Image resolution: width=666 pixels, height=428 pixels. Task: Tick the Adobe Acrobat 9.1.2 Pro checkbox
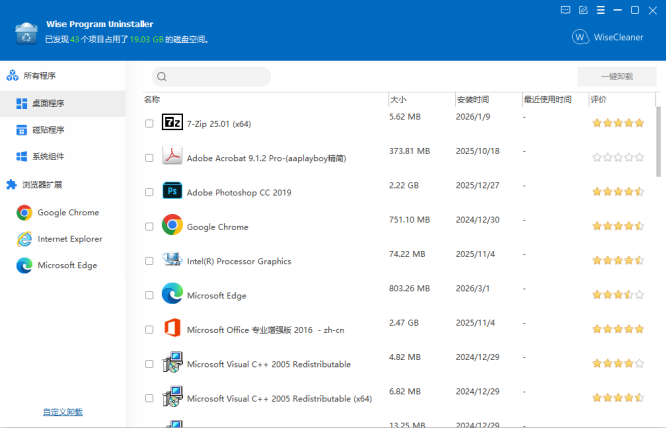point(149,158)
